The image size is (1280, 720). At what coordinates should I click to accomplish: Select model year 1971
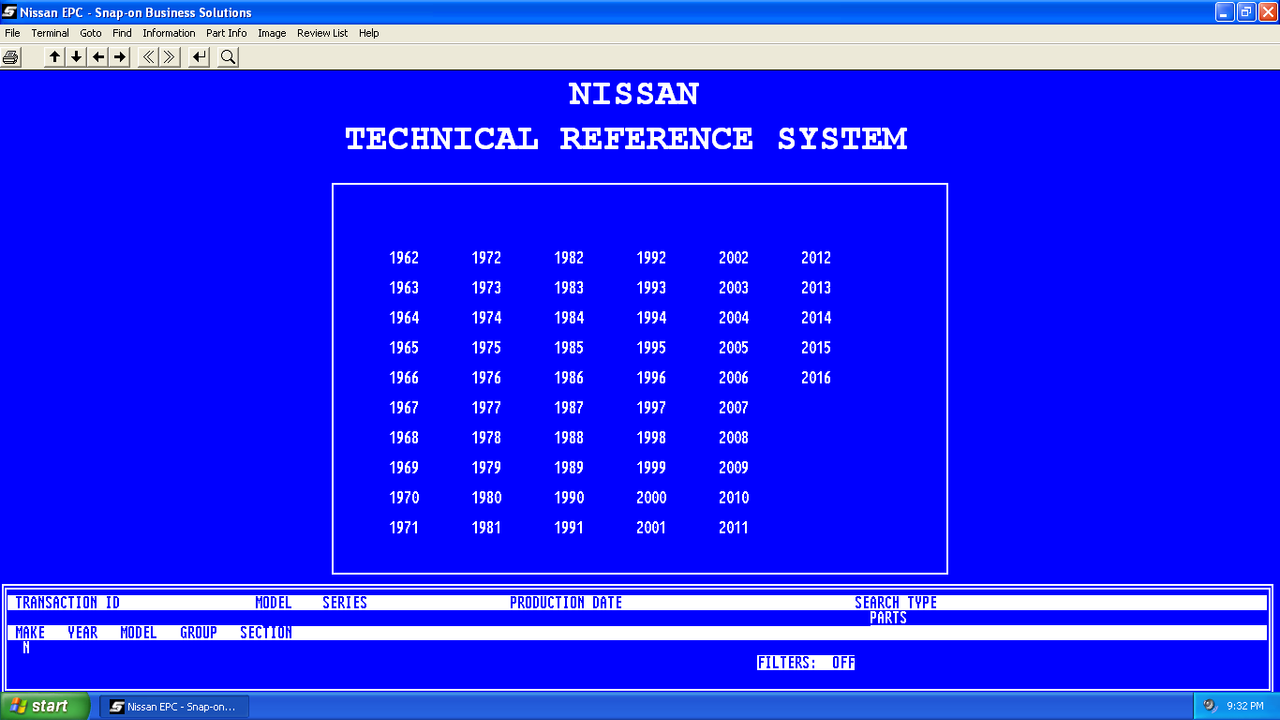pos(404,528)
